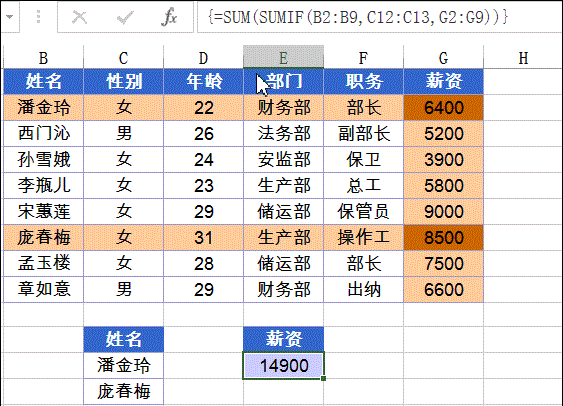Select column E header

click(x=283, y=57)
